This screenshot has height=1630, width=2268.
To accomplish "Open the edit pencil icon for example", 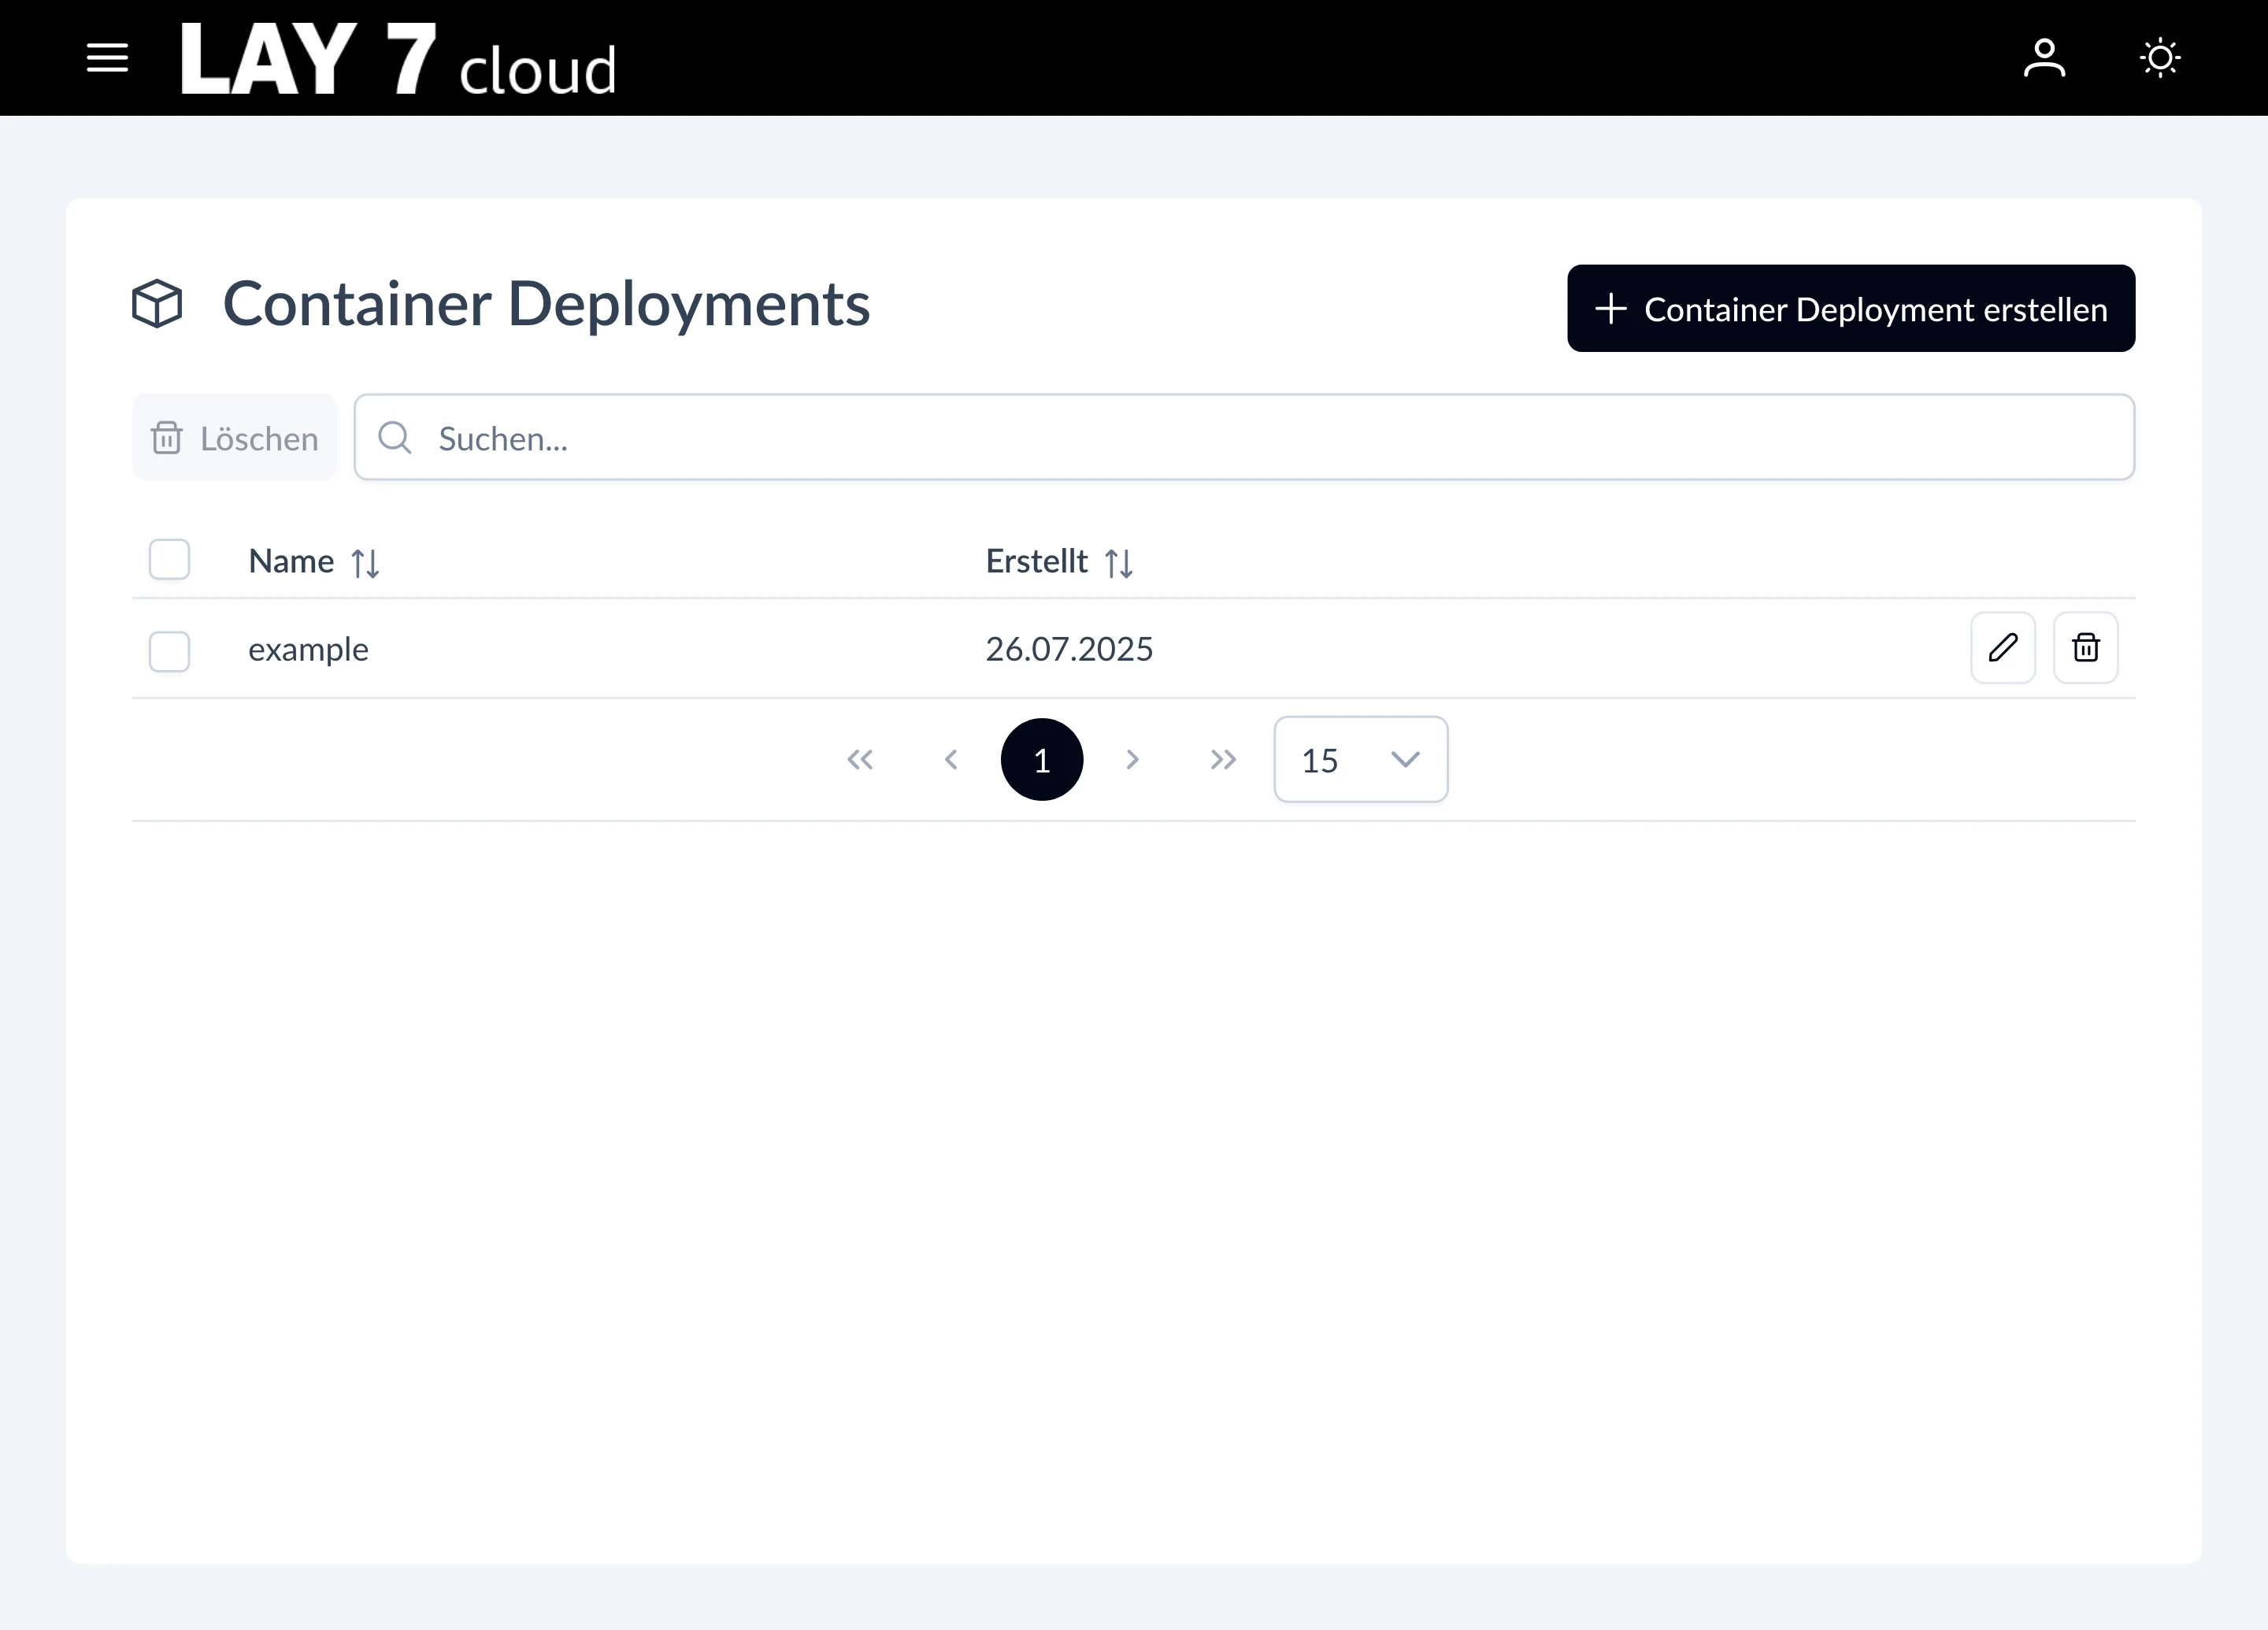I will pos(2003,648).
